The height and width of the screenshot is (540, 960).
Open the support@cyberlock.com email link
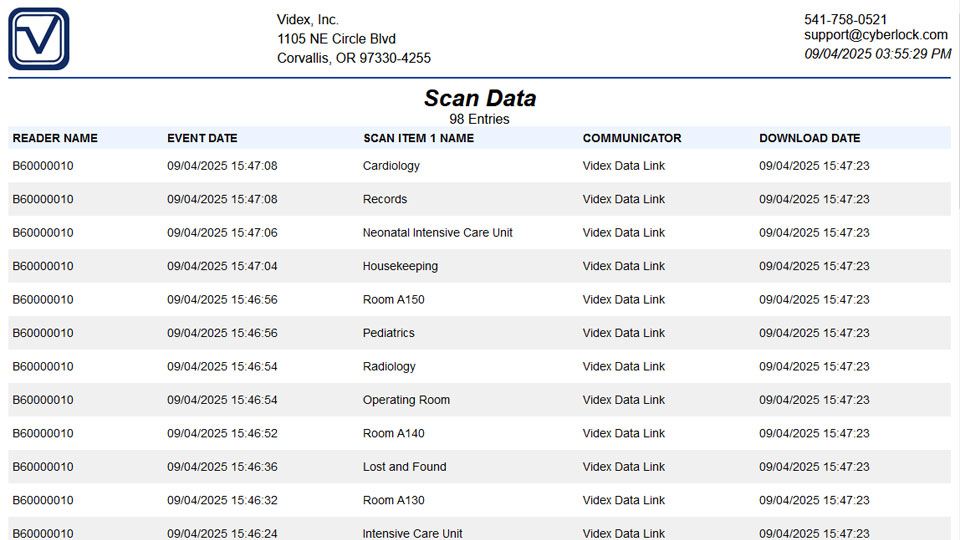pyautogui.click(x=875, y=35)
